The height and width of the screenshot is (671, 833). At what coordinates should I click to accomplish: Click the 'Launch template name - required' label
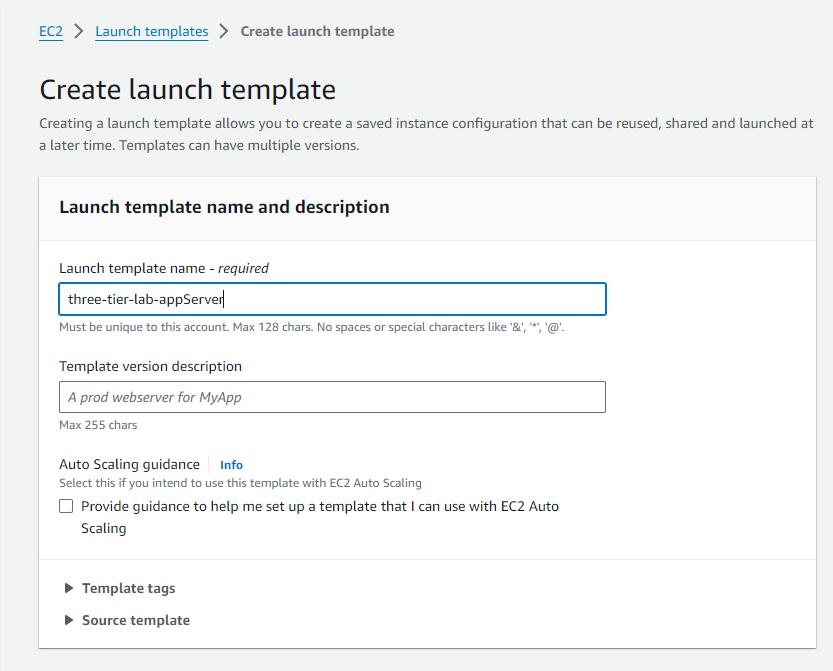pyautogui.click(x=163, y=268)
